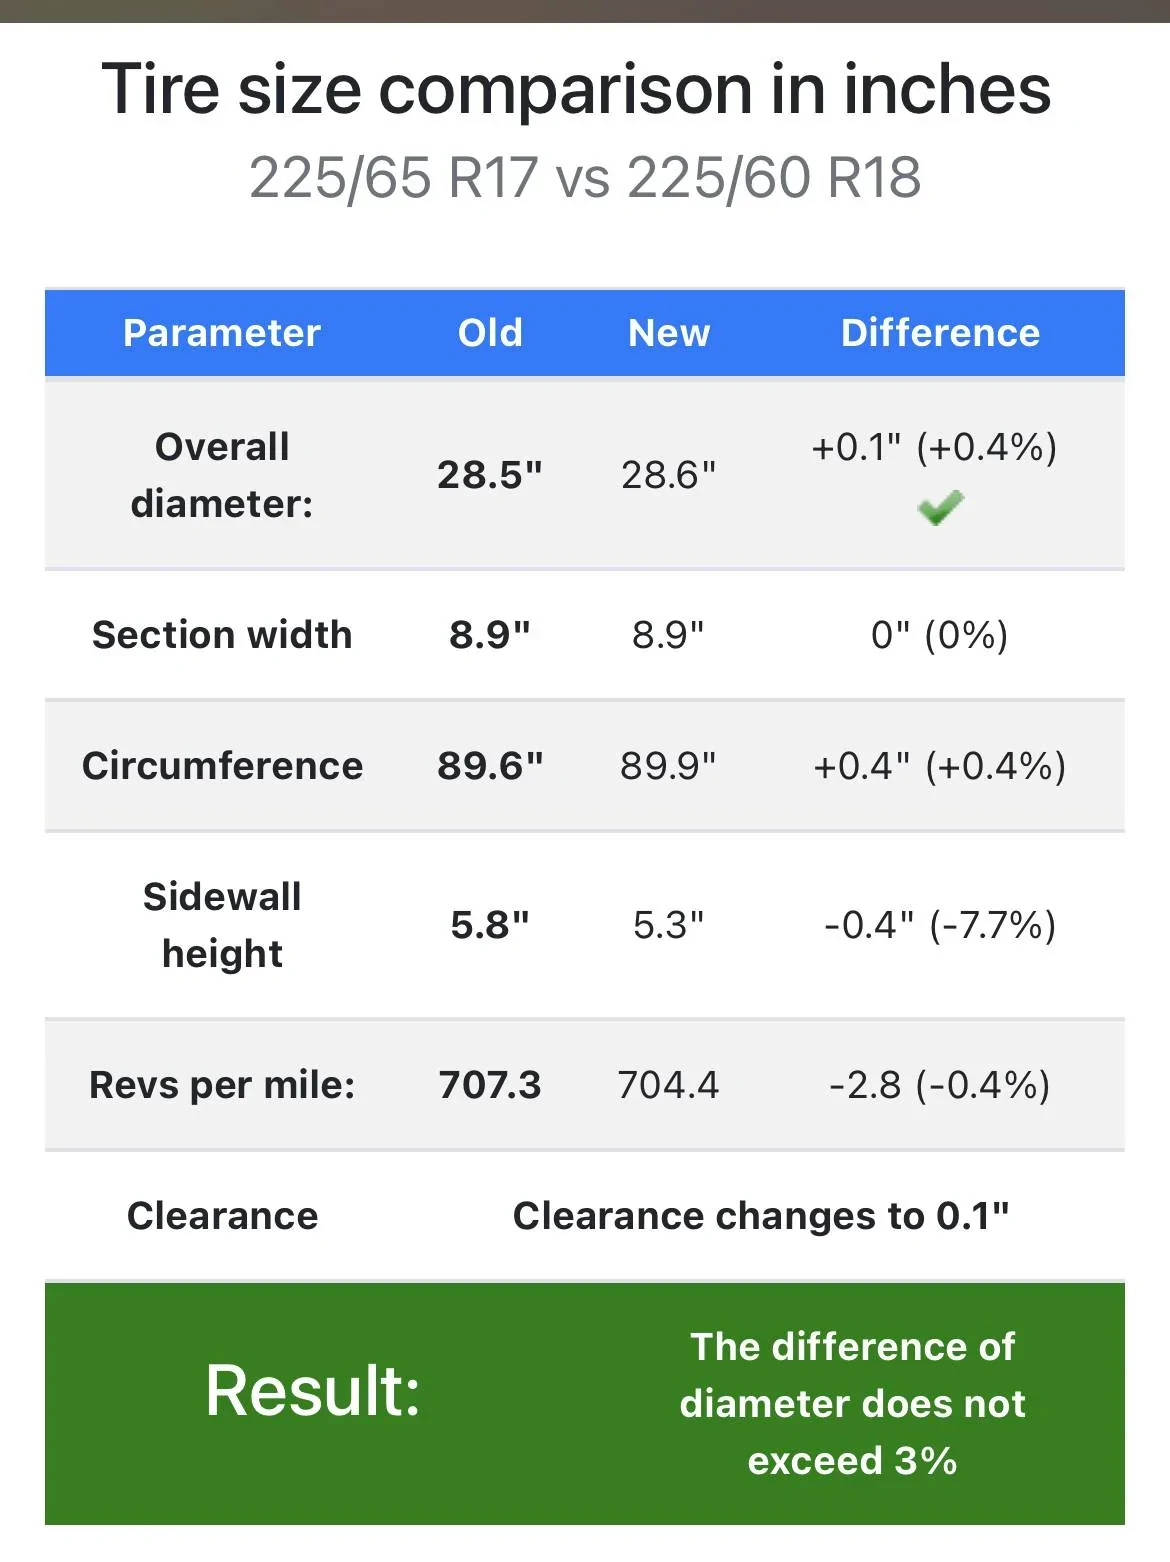Click the New column header
The width and height of the screenshot is (1170, 1562).
click(669, 333)
